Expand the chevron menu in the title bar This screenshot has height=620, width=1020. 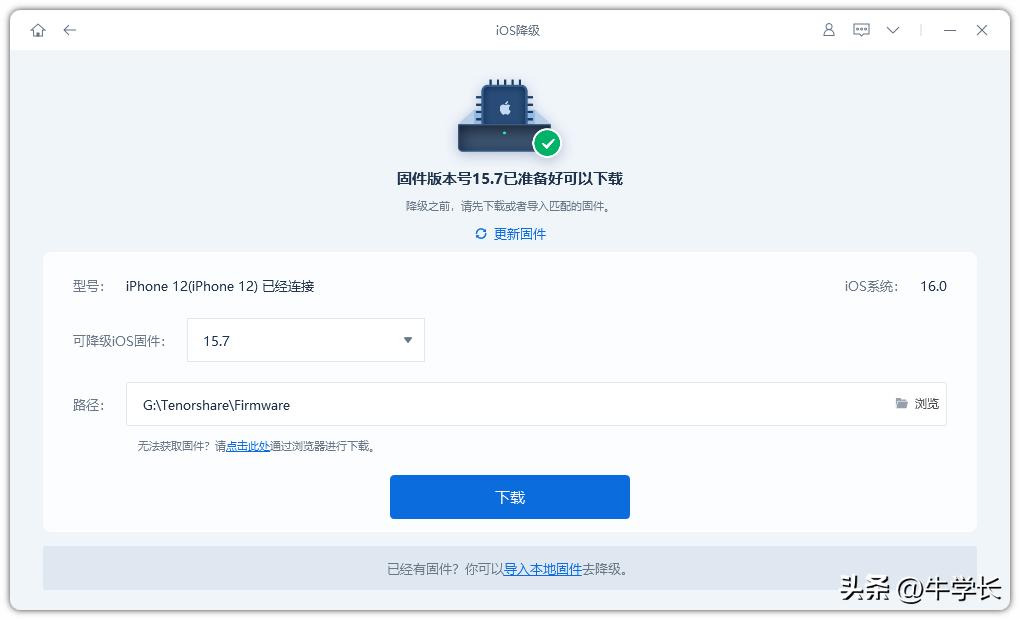pos(893,30)
